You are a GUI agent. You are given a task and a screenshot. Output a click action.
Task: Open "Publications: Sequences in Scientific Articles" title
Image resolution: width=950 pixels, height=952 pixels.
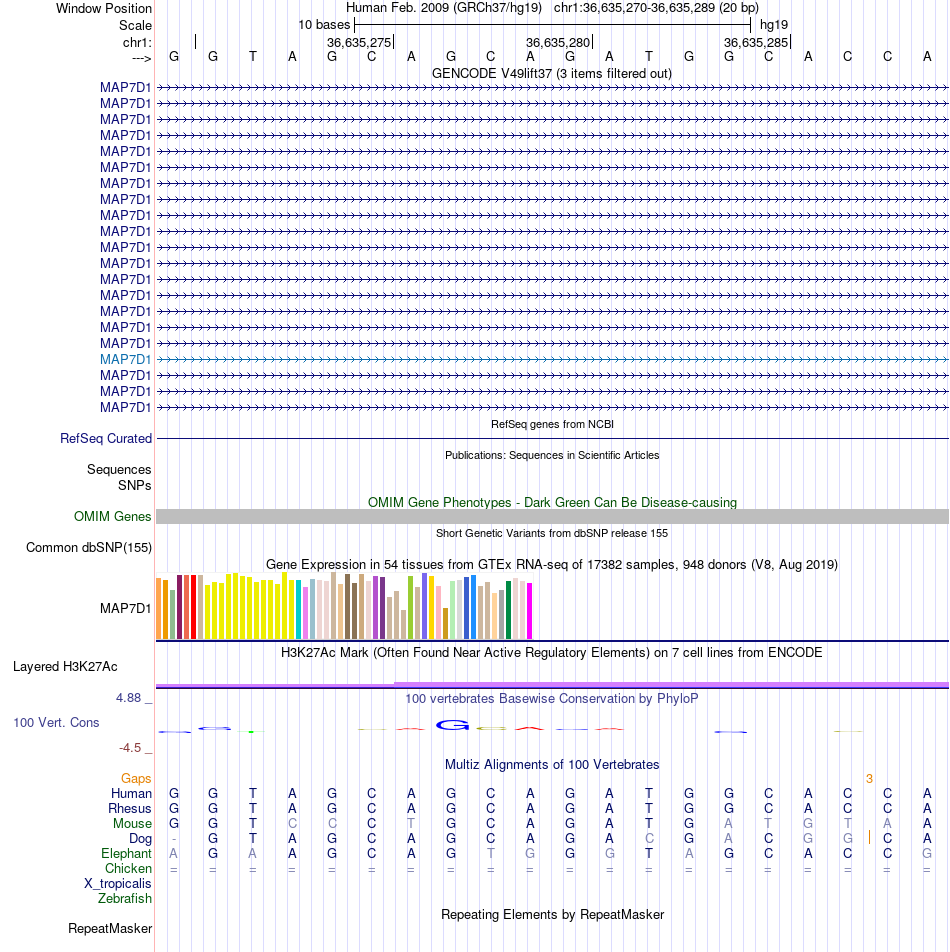[x=552, y=455]
